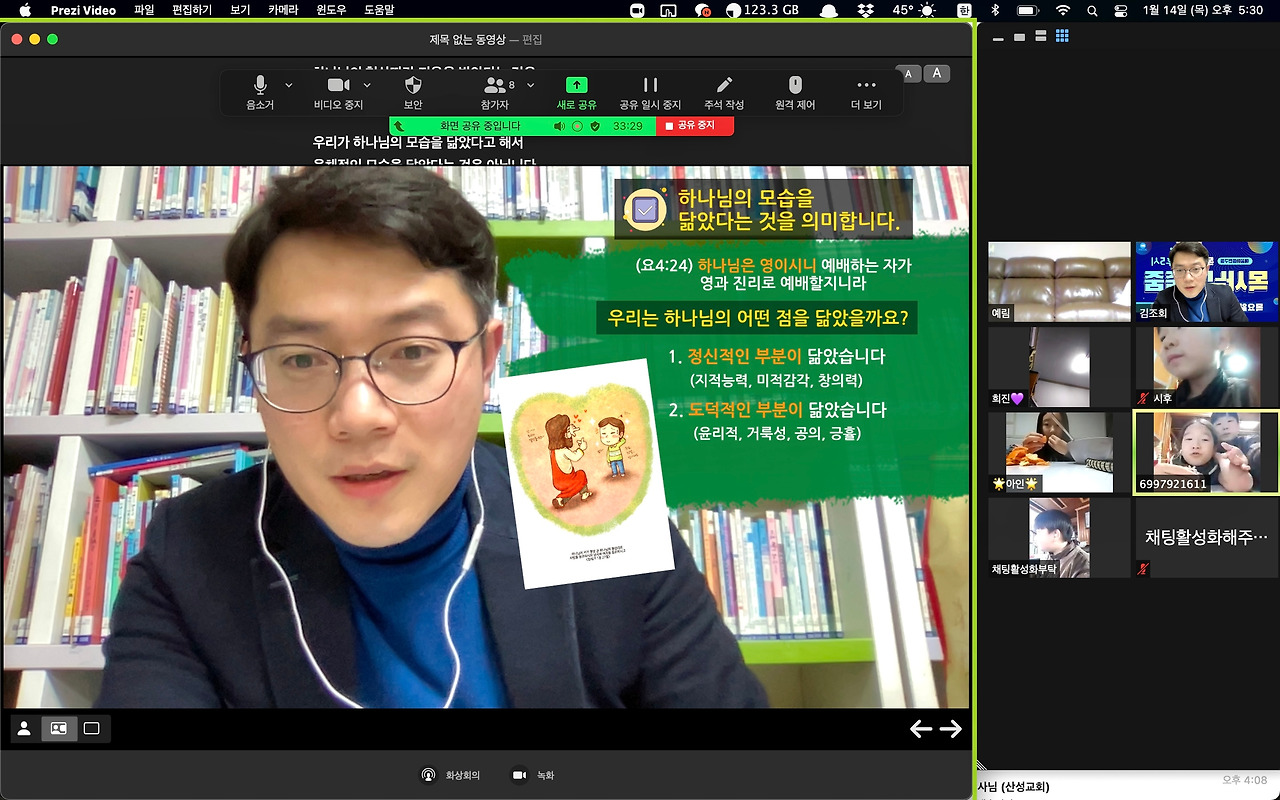Mute the microphone with 음소거

[x=260, y=93]
